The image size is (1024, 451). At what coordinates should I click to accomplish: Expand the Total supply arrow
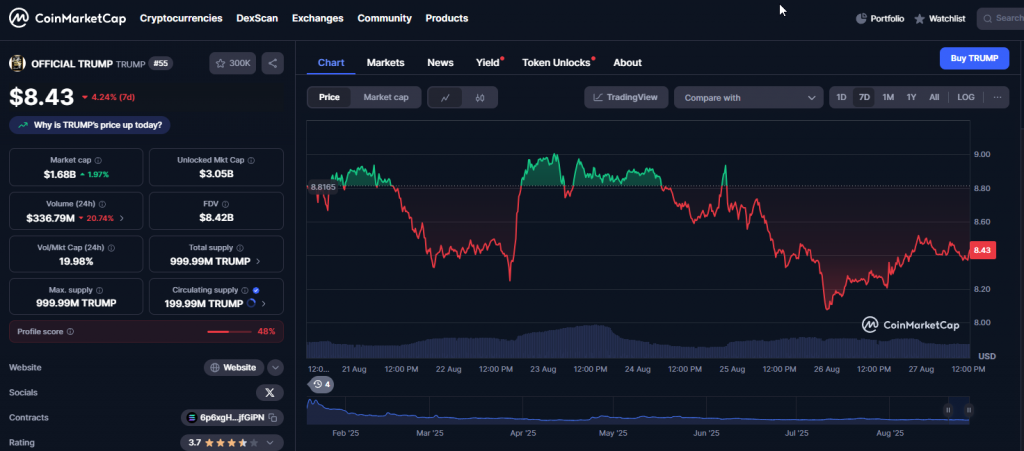click(x=259, y=261)
